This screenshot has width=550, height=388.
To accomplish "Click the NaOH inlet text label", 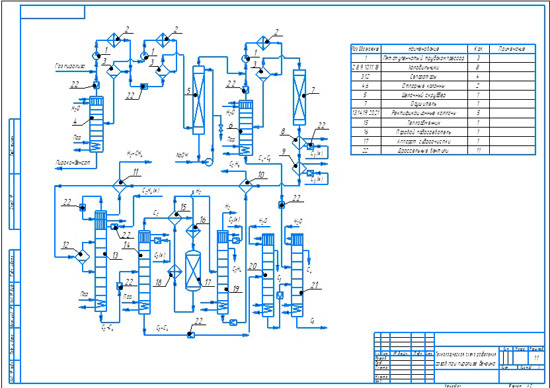I will point(182,155).
